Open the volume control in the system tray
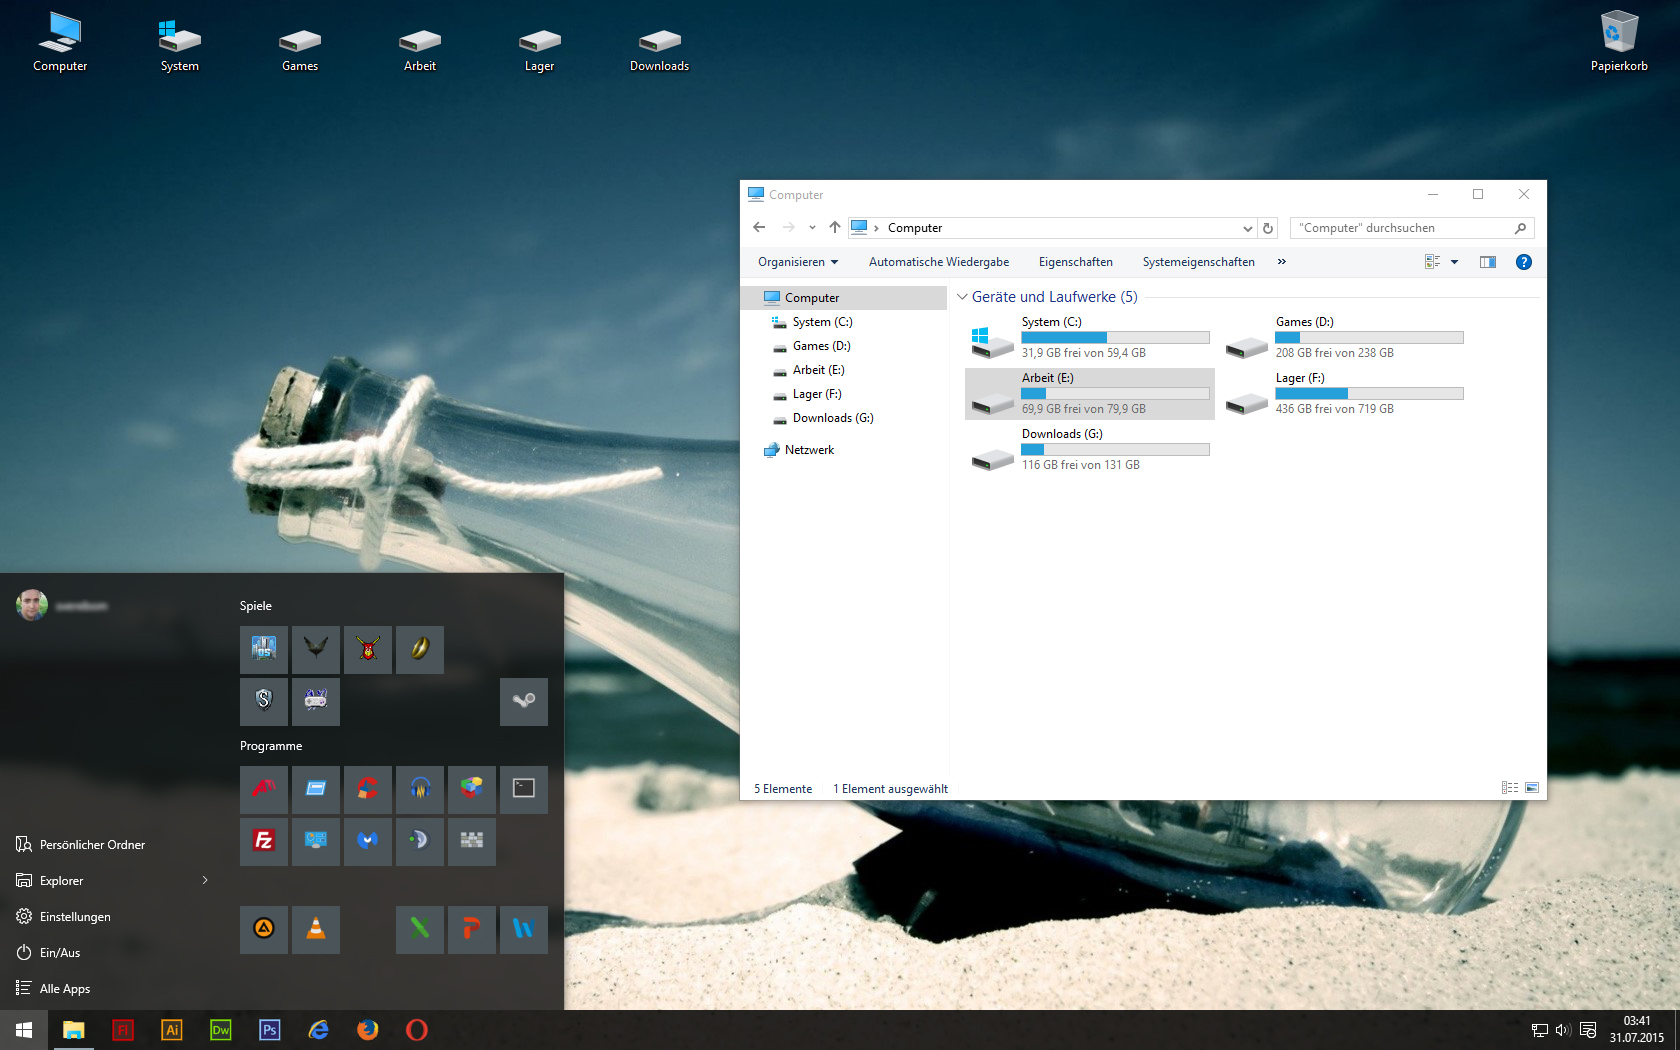 pos(1563,1030)
